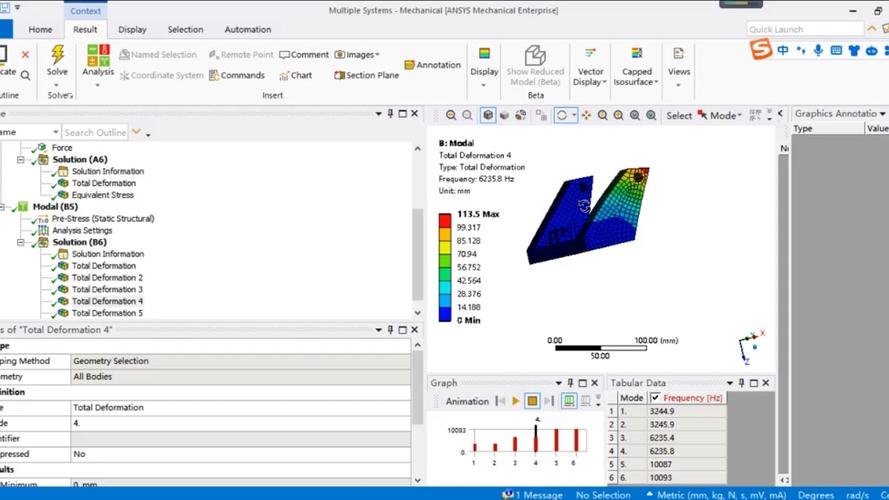
Task: Open the Select Mode dropdown
Action: tap(719, 115)
